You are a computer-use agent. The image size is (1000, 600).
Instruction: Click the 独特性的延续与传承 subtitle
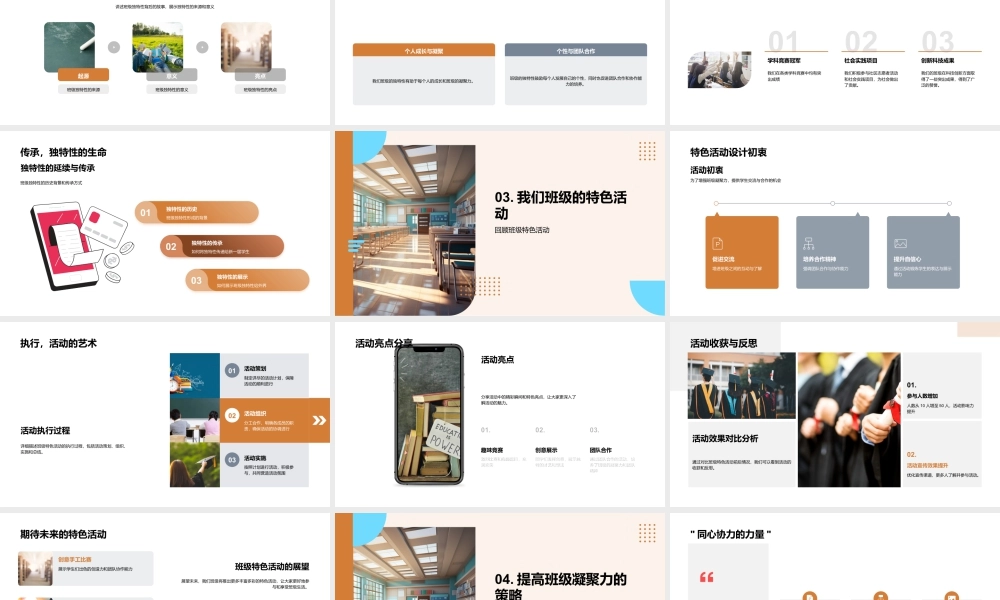(x=57, y=168)
